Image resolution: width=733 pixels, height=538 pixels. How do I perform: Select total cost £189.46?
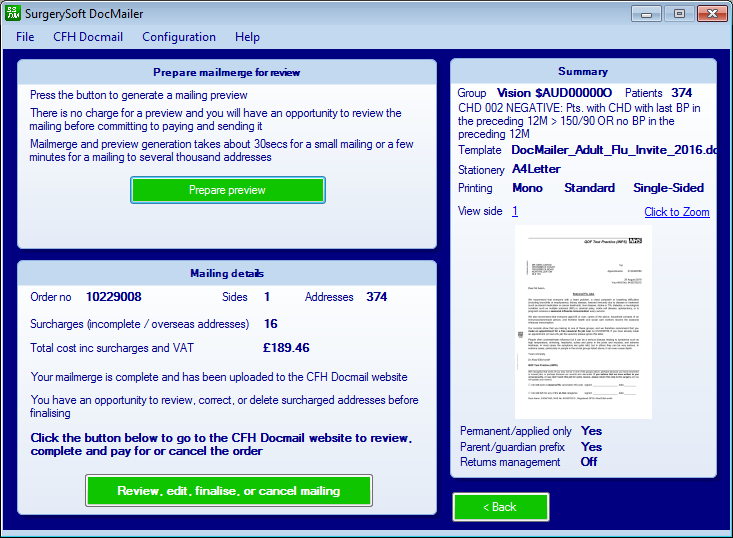tap(286, 348)
